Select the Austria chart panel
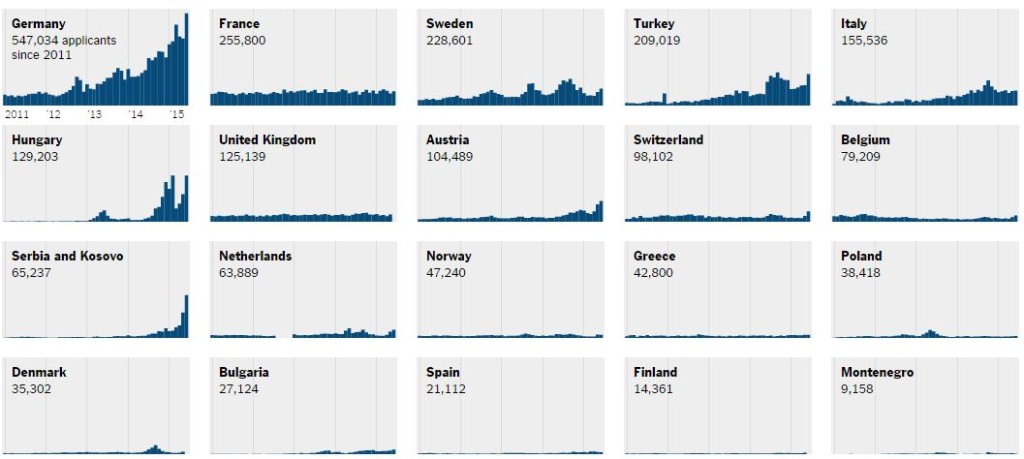The image size is (1024, 459). 511,173
